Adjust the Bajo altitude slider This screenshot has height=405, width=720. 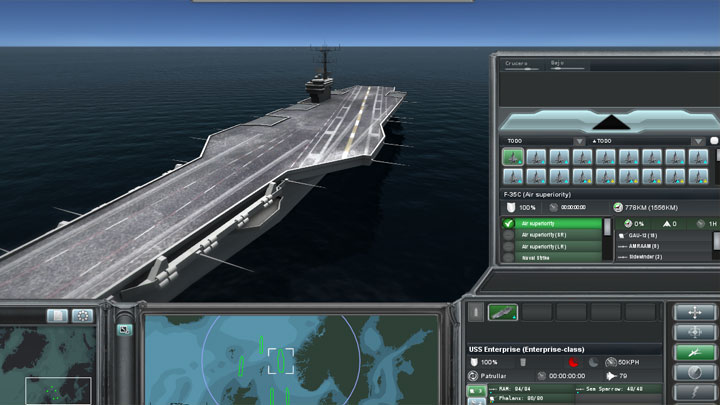click(x=568, y=69)
